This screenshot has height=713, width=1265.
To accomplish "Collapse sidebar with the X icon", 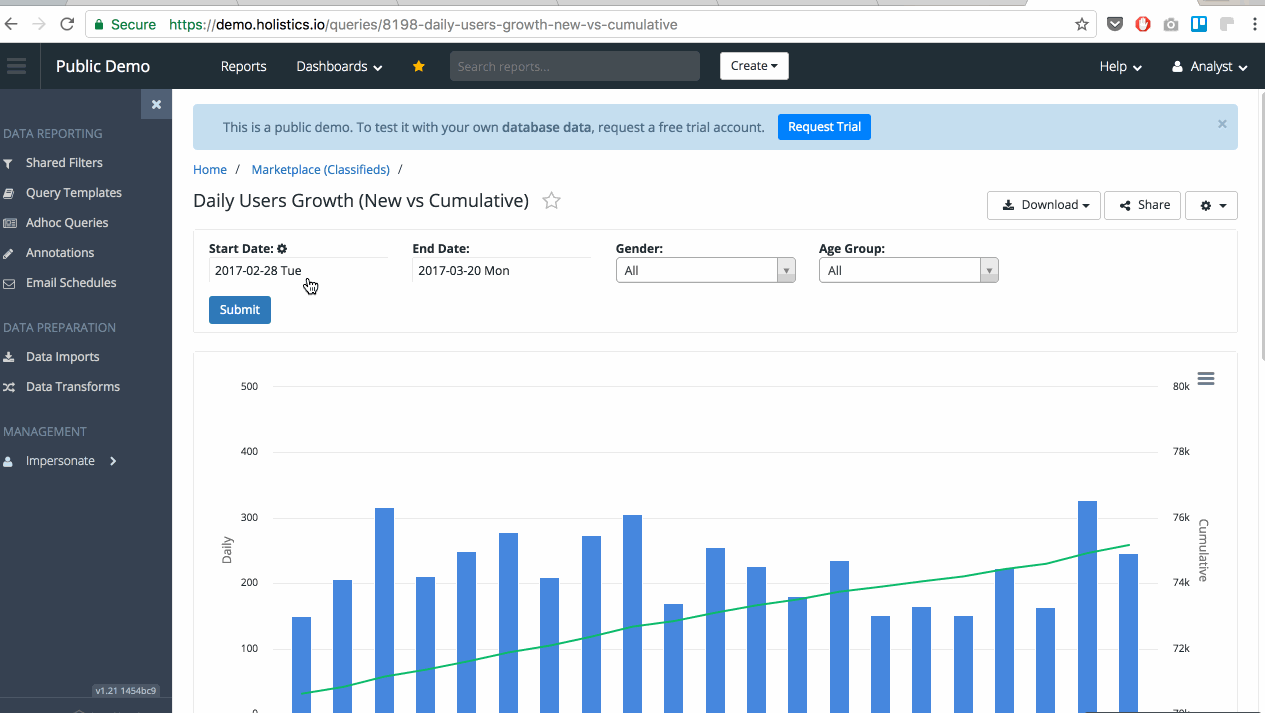I will pyautogui.click(x=156, y=104).
